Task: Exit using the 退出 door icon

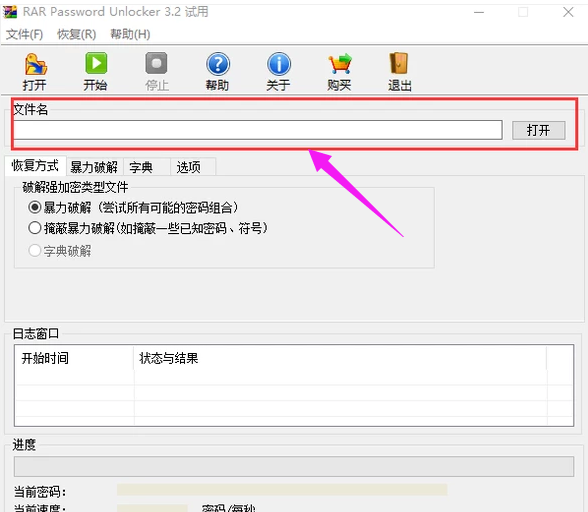Action: 399,63
